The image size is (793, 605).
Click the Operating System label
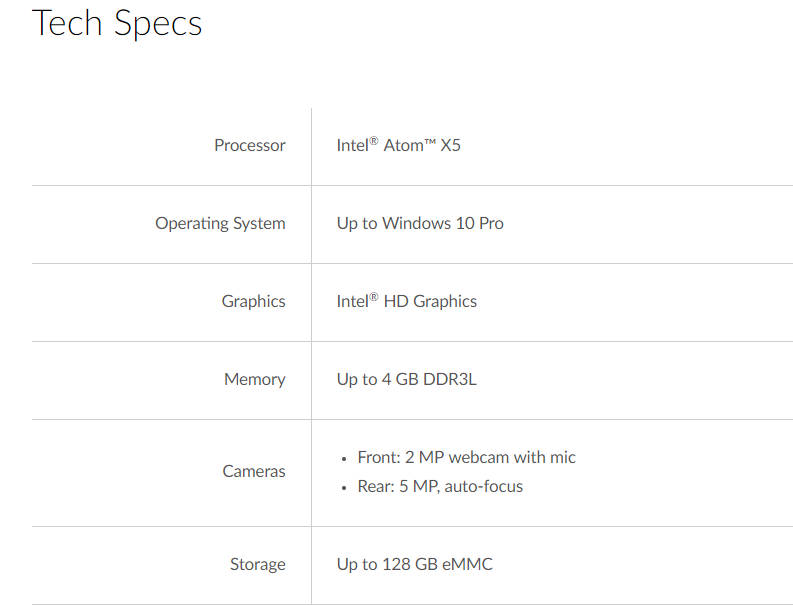(220, 224)
